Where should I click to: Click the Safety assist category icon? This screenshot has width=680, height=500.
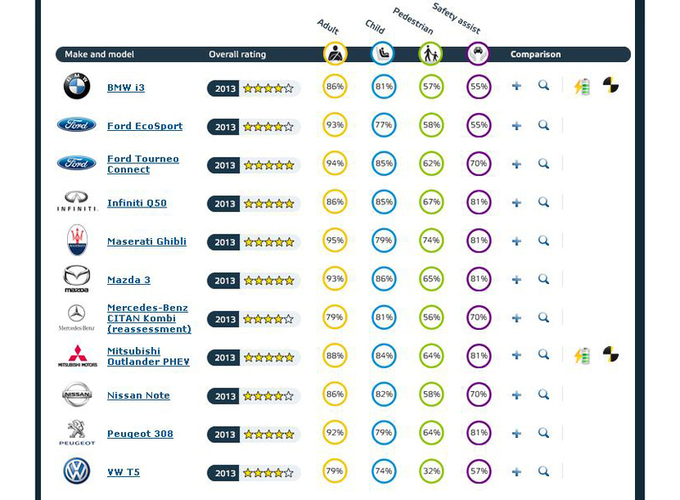click(478, 54)
